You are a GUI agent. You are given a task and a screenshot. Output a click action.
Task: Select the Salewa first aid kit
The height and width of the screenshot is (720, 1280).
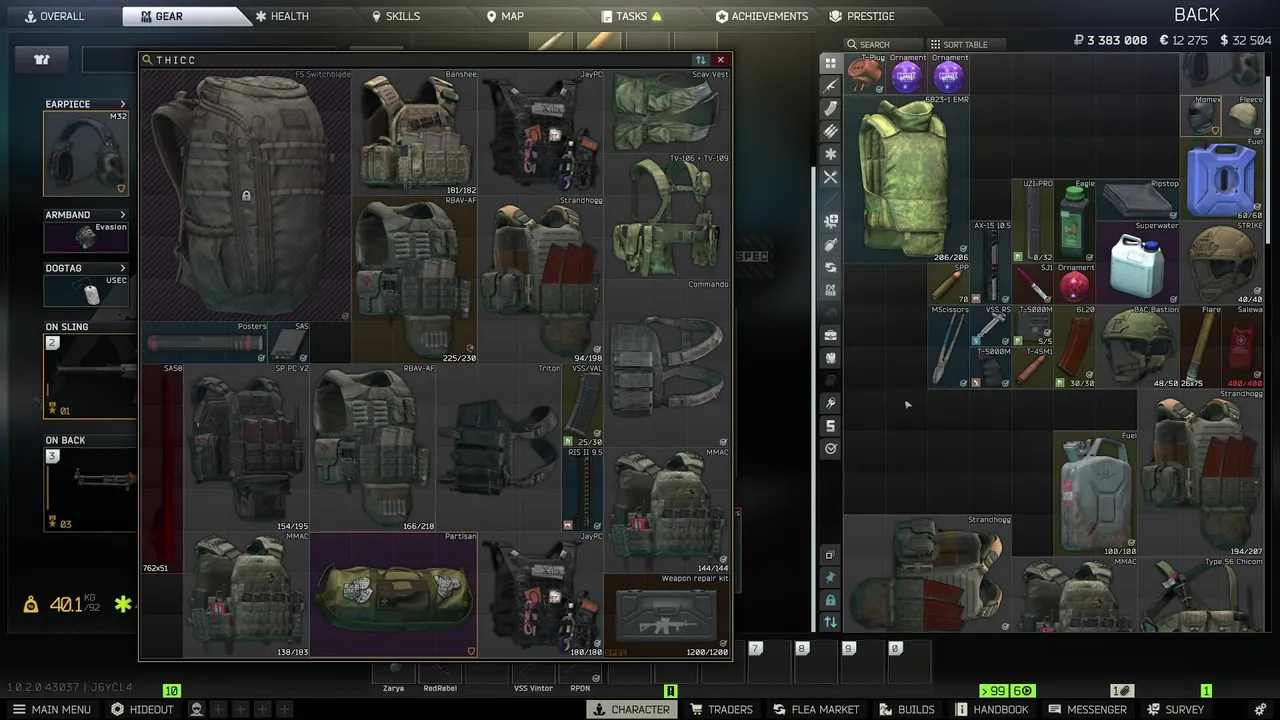1243,347
